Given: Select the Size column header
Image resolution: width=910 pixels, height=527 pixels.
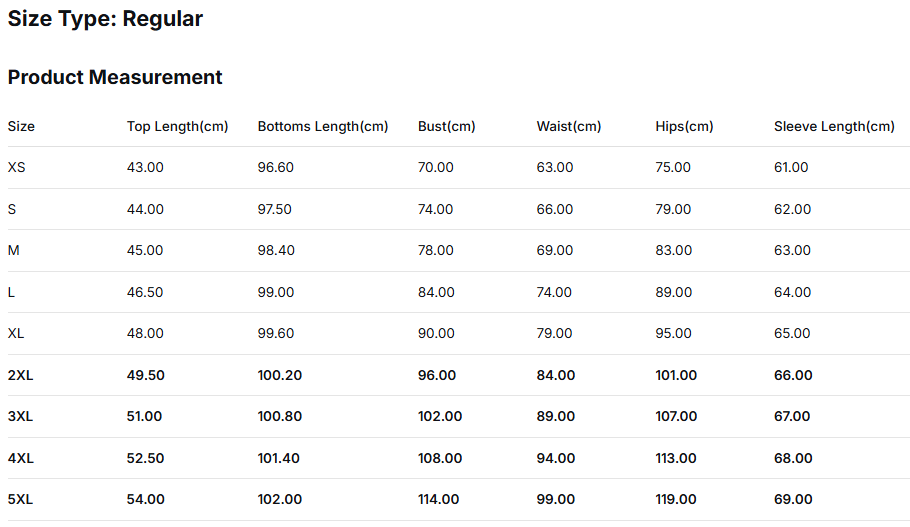Looking at the screenshot, I should (x=21, y=127).
